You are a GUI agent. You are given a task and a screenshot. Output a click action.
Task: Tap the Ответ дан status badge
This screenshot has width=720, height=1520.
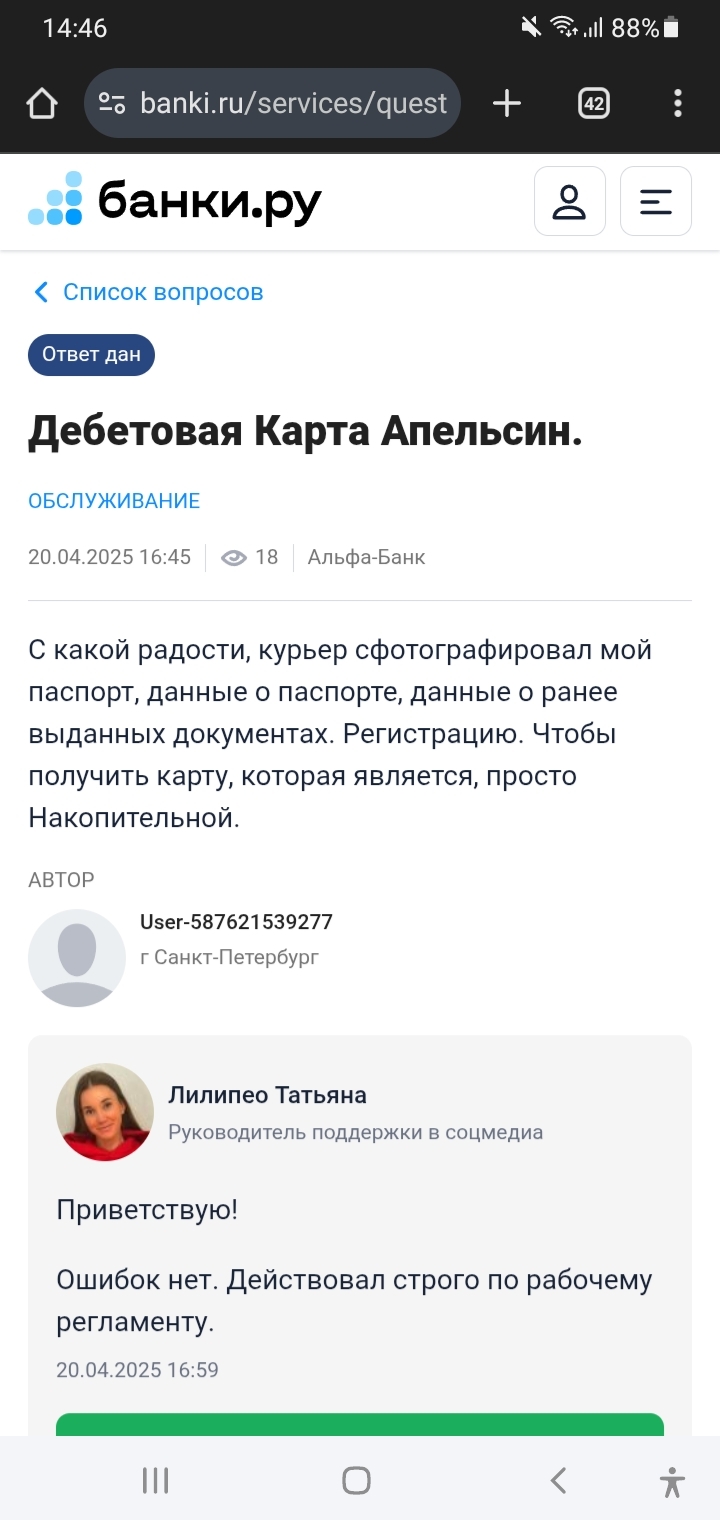pyautogui.click(x=91, y=355)
